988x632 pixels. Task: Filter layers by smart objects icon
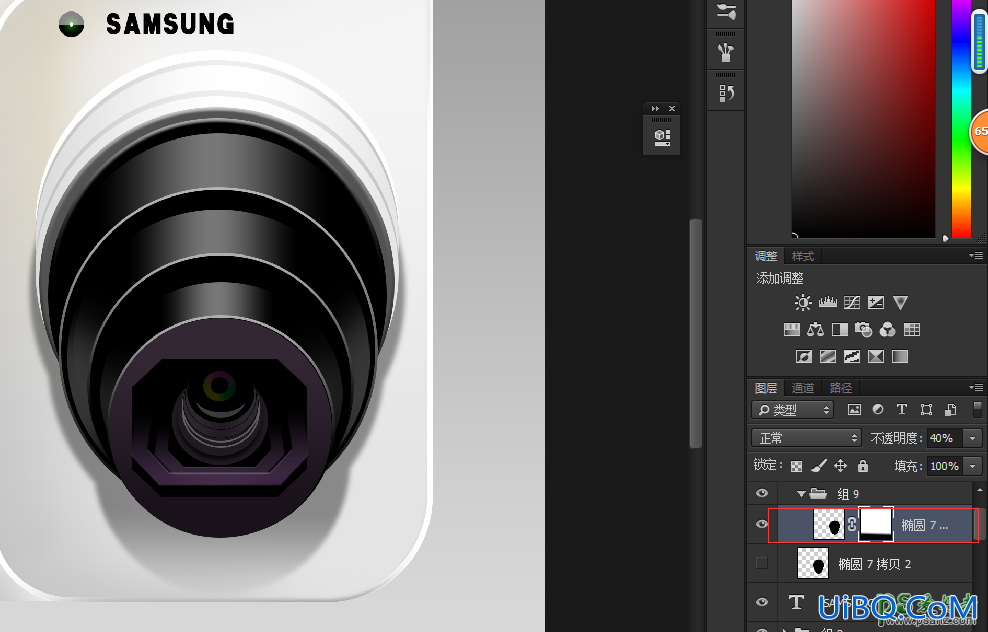tap(950, 410)
